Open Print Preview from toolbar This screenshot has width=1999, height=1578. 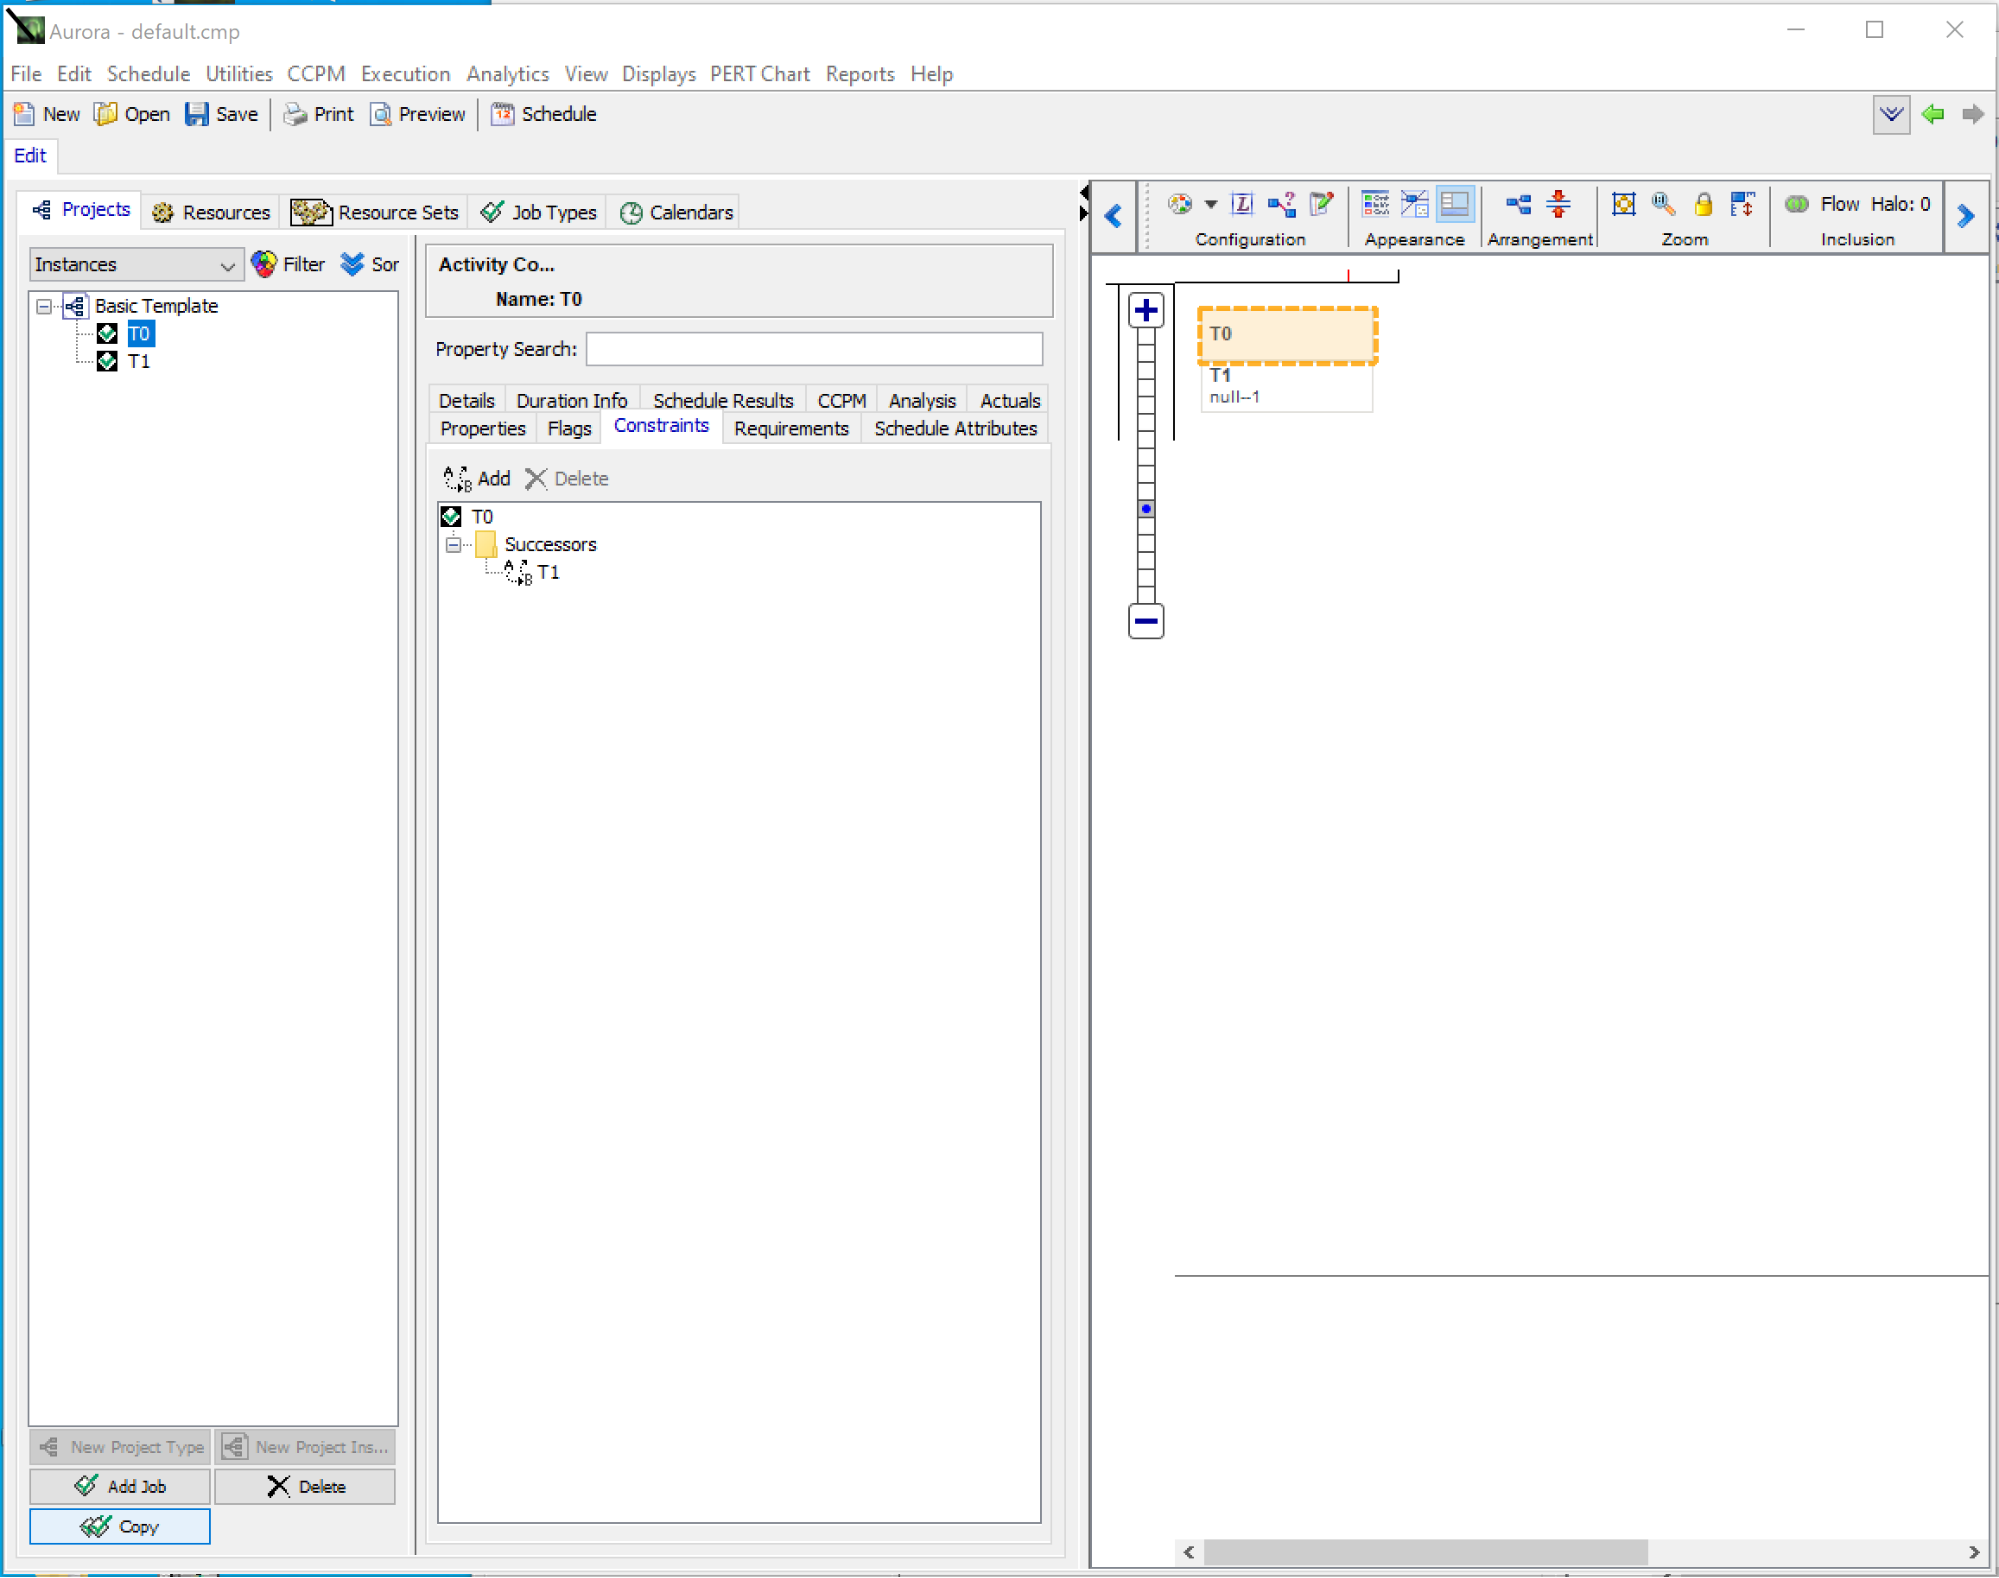(x=381, y=114)
